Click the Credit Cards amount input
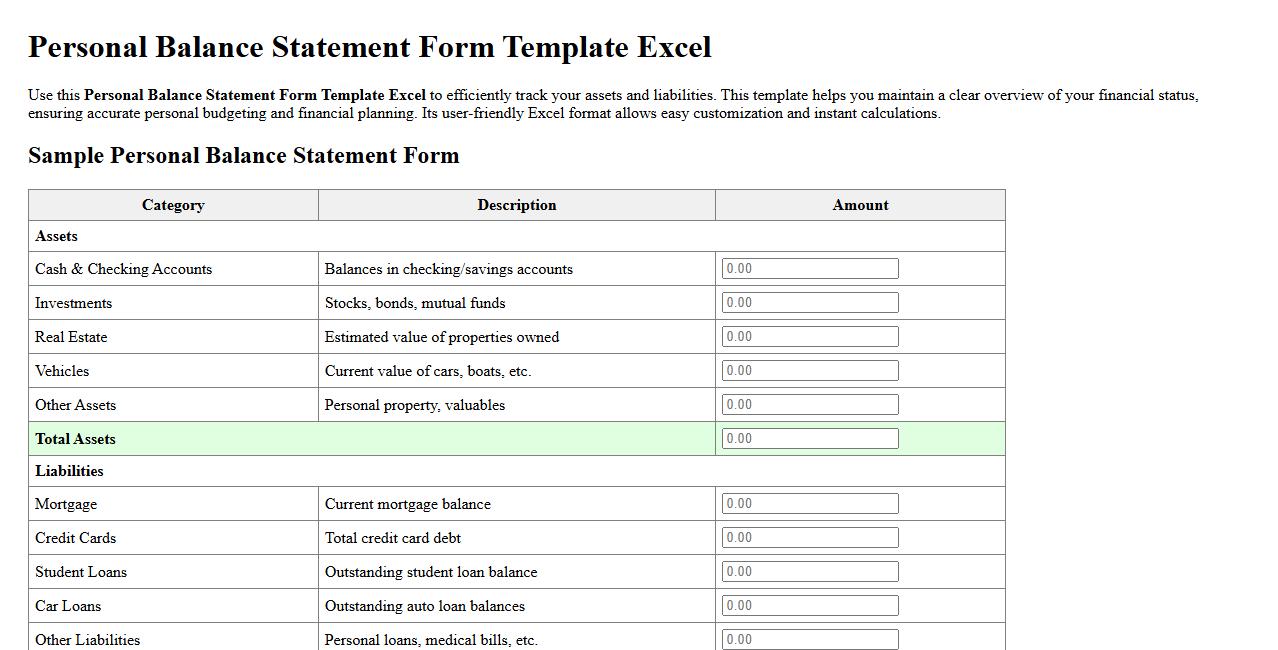 click(809, 537)
